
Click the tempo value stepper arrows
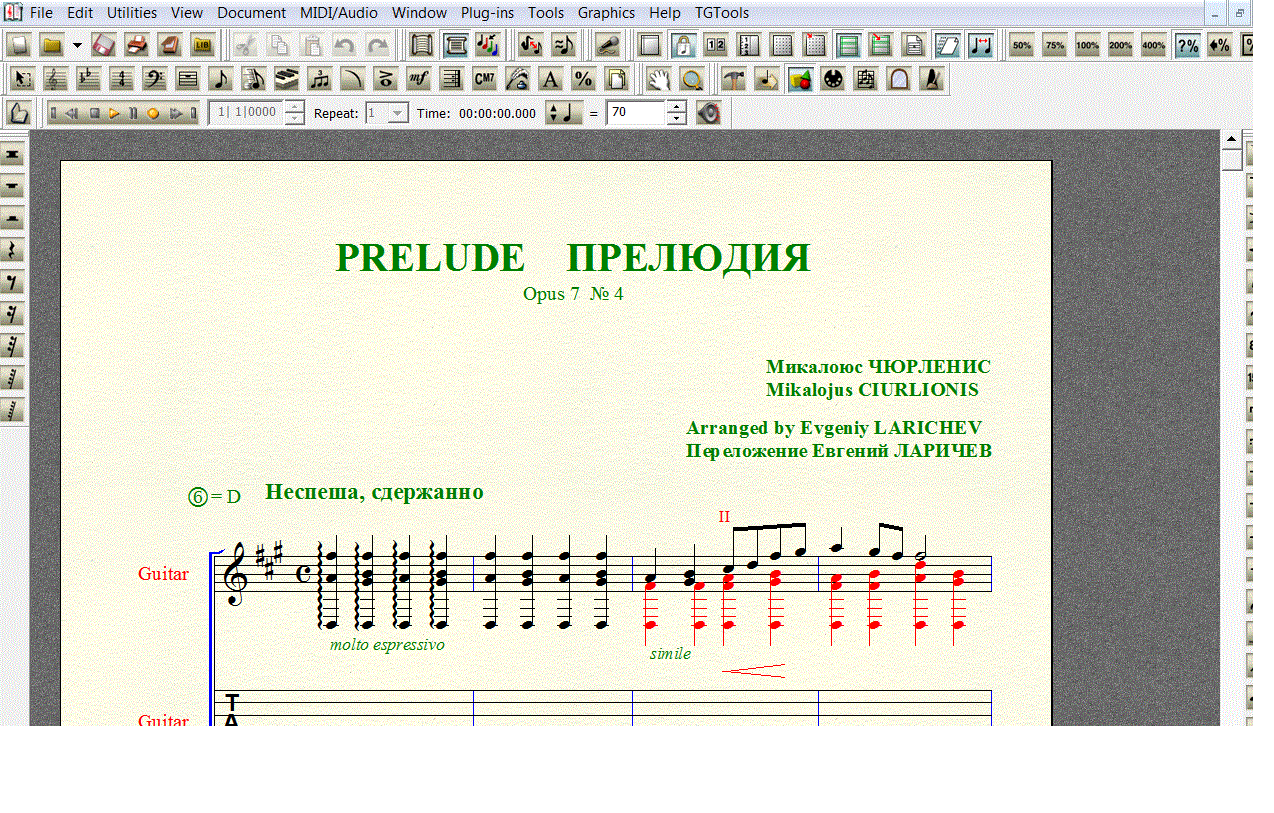coord(677,113)
